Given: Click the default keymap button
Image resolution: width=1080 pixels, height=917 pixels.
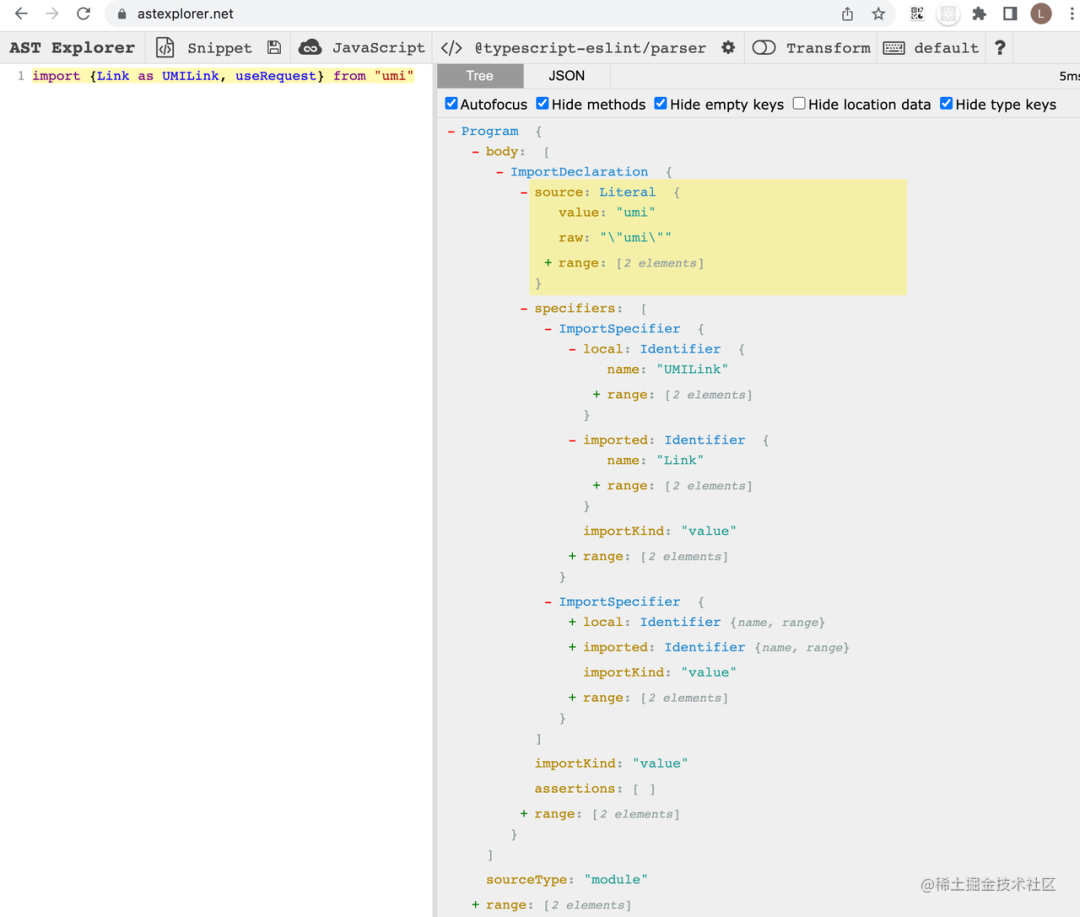Looking at the screenshot, I should coord(946,48).
